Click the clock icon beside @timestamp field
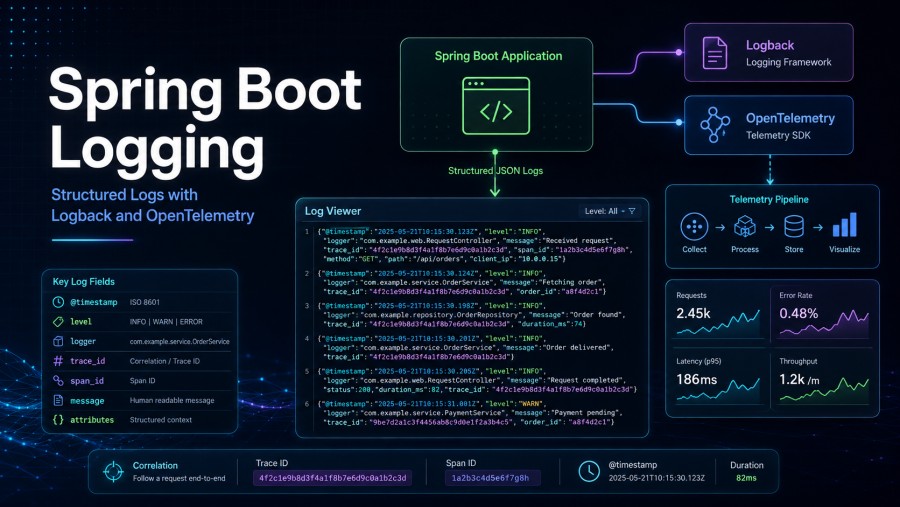 coord(58,302)
